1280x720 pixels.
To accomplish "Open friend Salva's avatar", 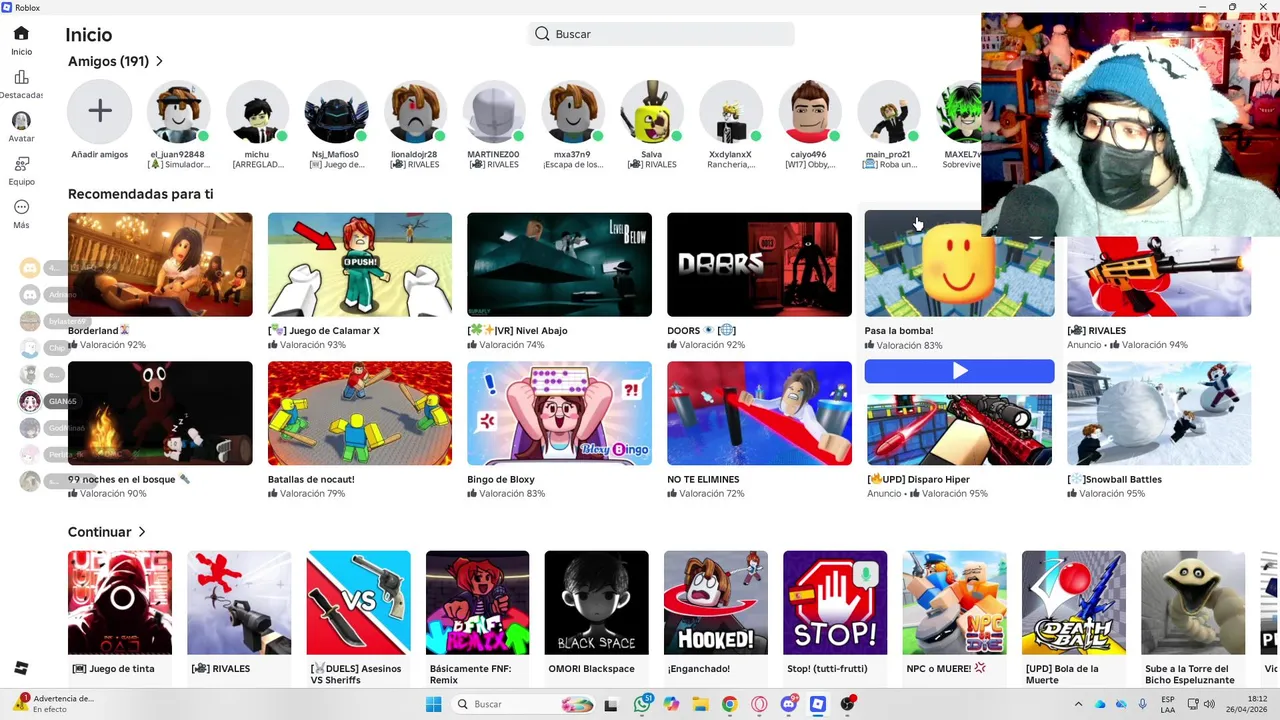I will pyautogui.click(x=652, y=112).
